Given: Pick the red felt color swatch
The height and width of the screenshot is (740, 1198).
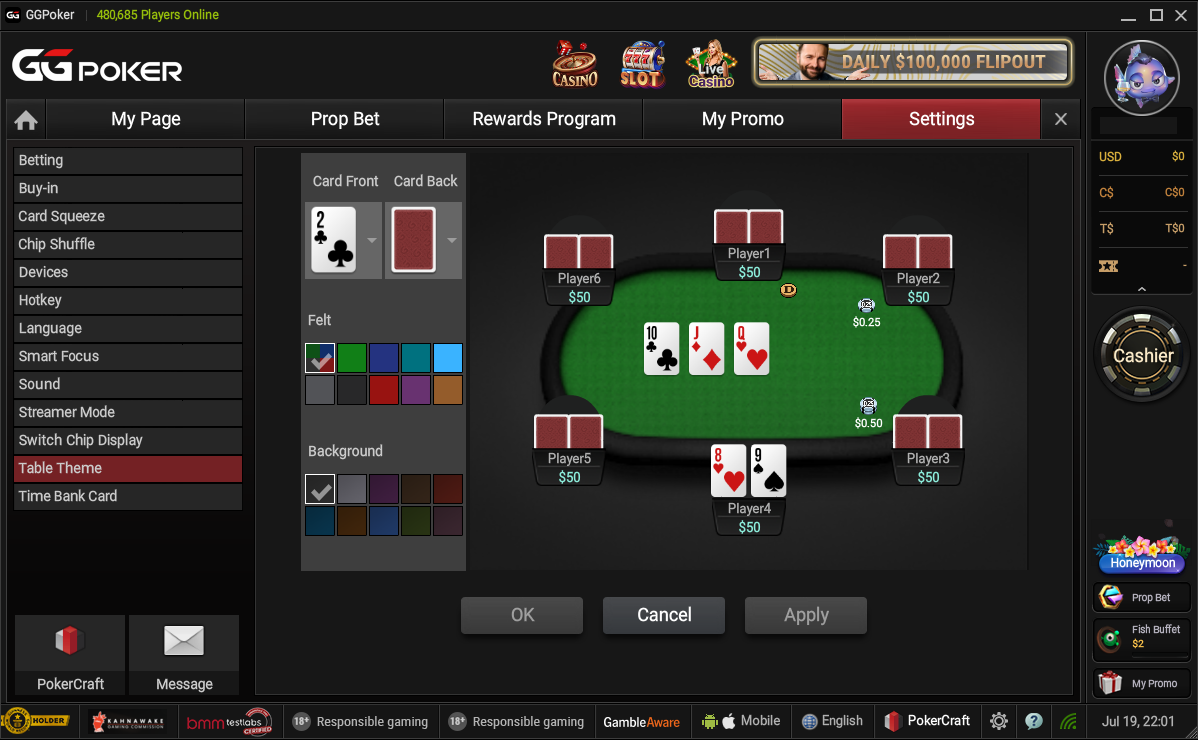Looking at the screenshot, I should point(384,389).
